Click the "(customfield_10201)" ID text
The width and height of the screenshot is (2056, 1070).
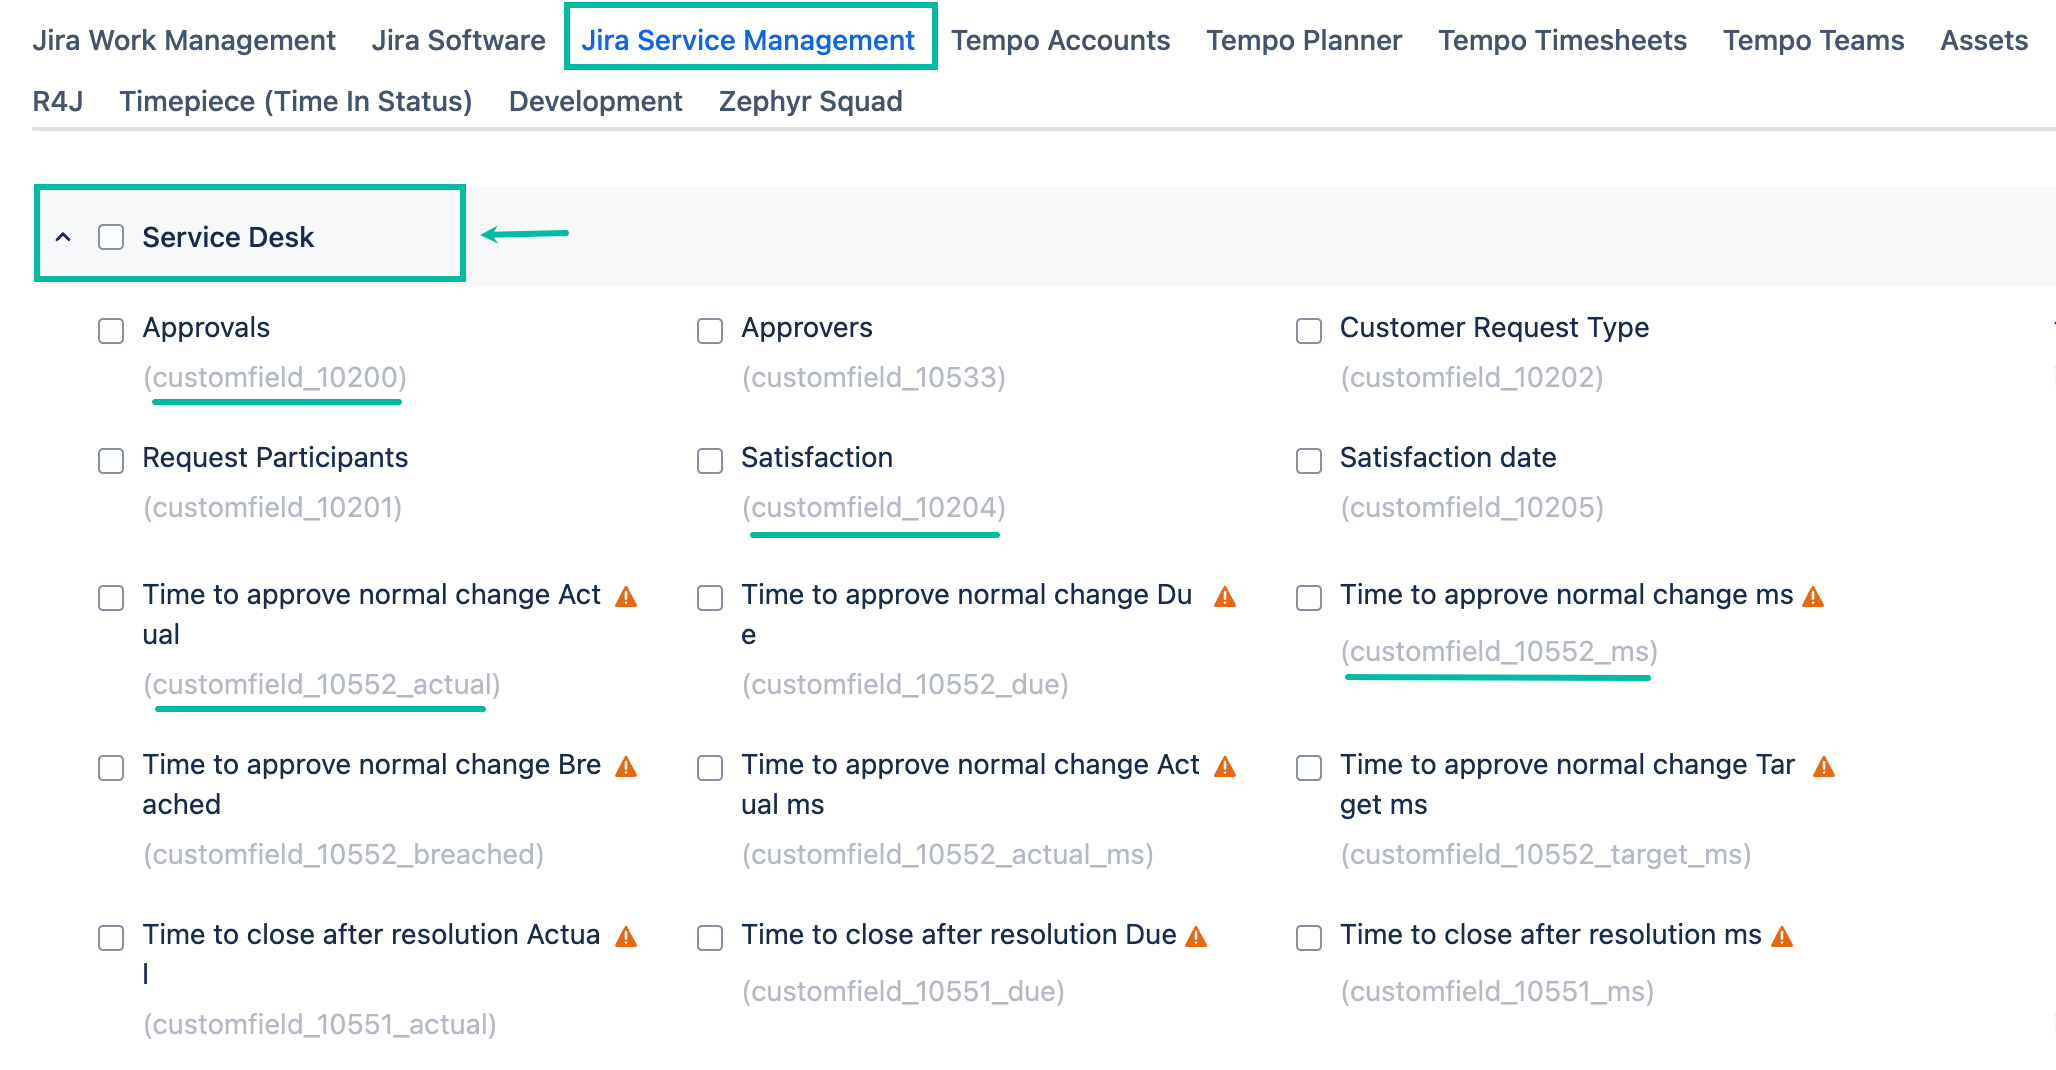(x=272, y=507)
